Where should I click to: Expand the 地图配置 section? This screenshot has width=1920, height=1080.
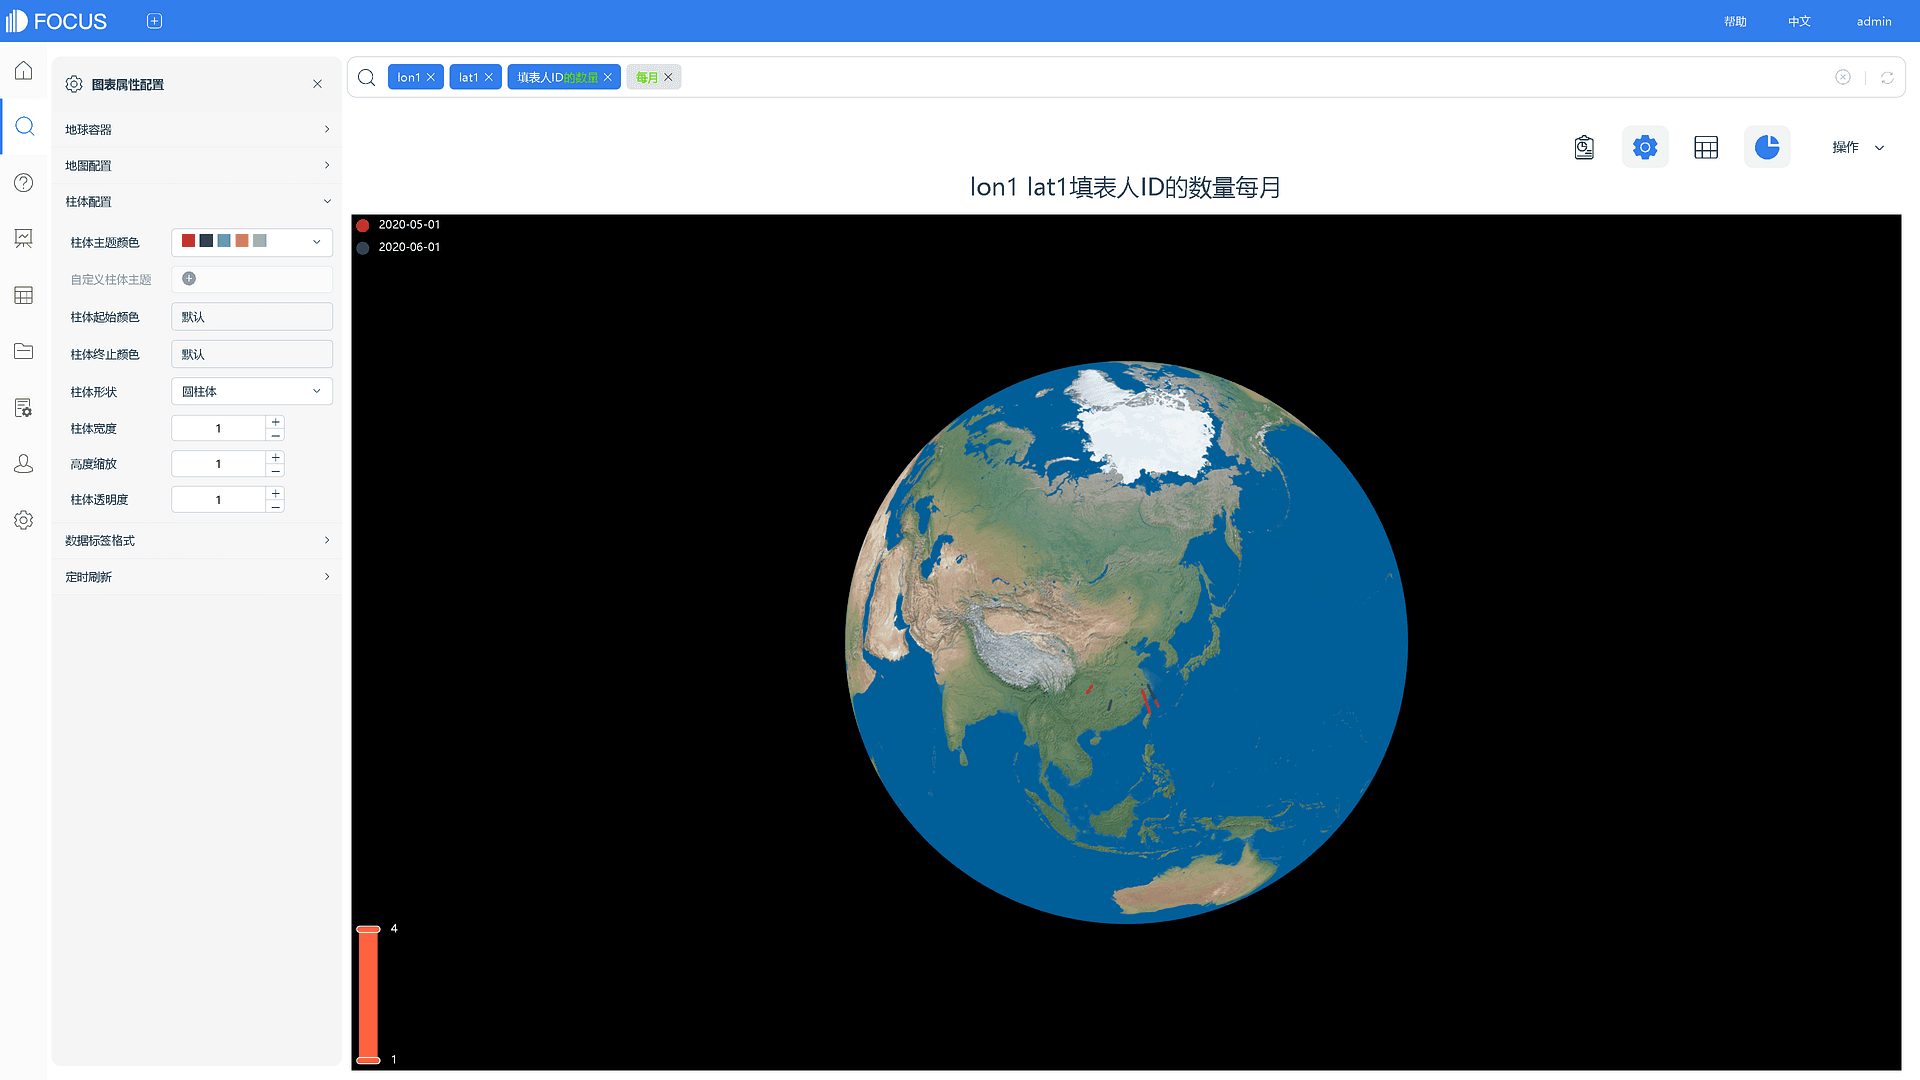pos(197,165)
